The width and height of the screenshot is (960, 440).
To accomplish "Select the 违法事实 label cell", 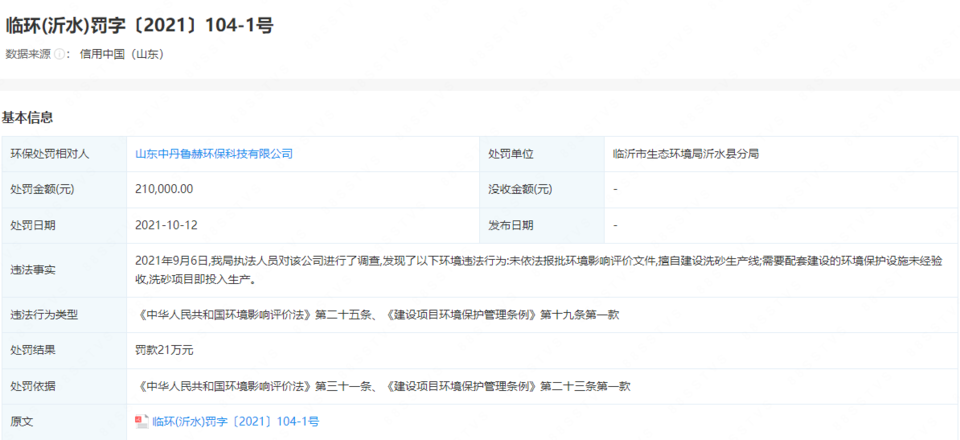I will pos(64,270).
